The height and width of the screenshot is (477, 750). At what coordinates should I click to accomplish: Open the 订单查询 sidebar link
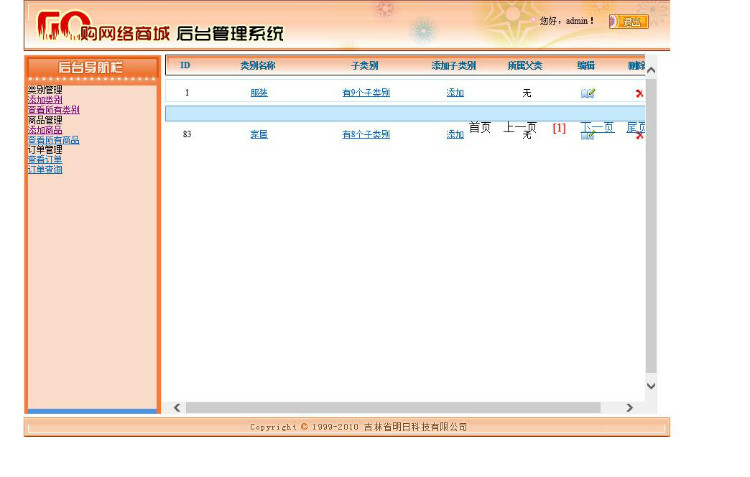tap(45, 170)
